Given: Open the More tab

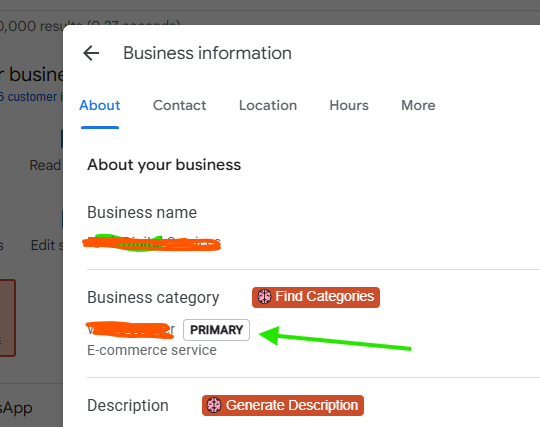Looking at the screenshot, I should point(418,105).
